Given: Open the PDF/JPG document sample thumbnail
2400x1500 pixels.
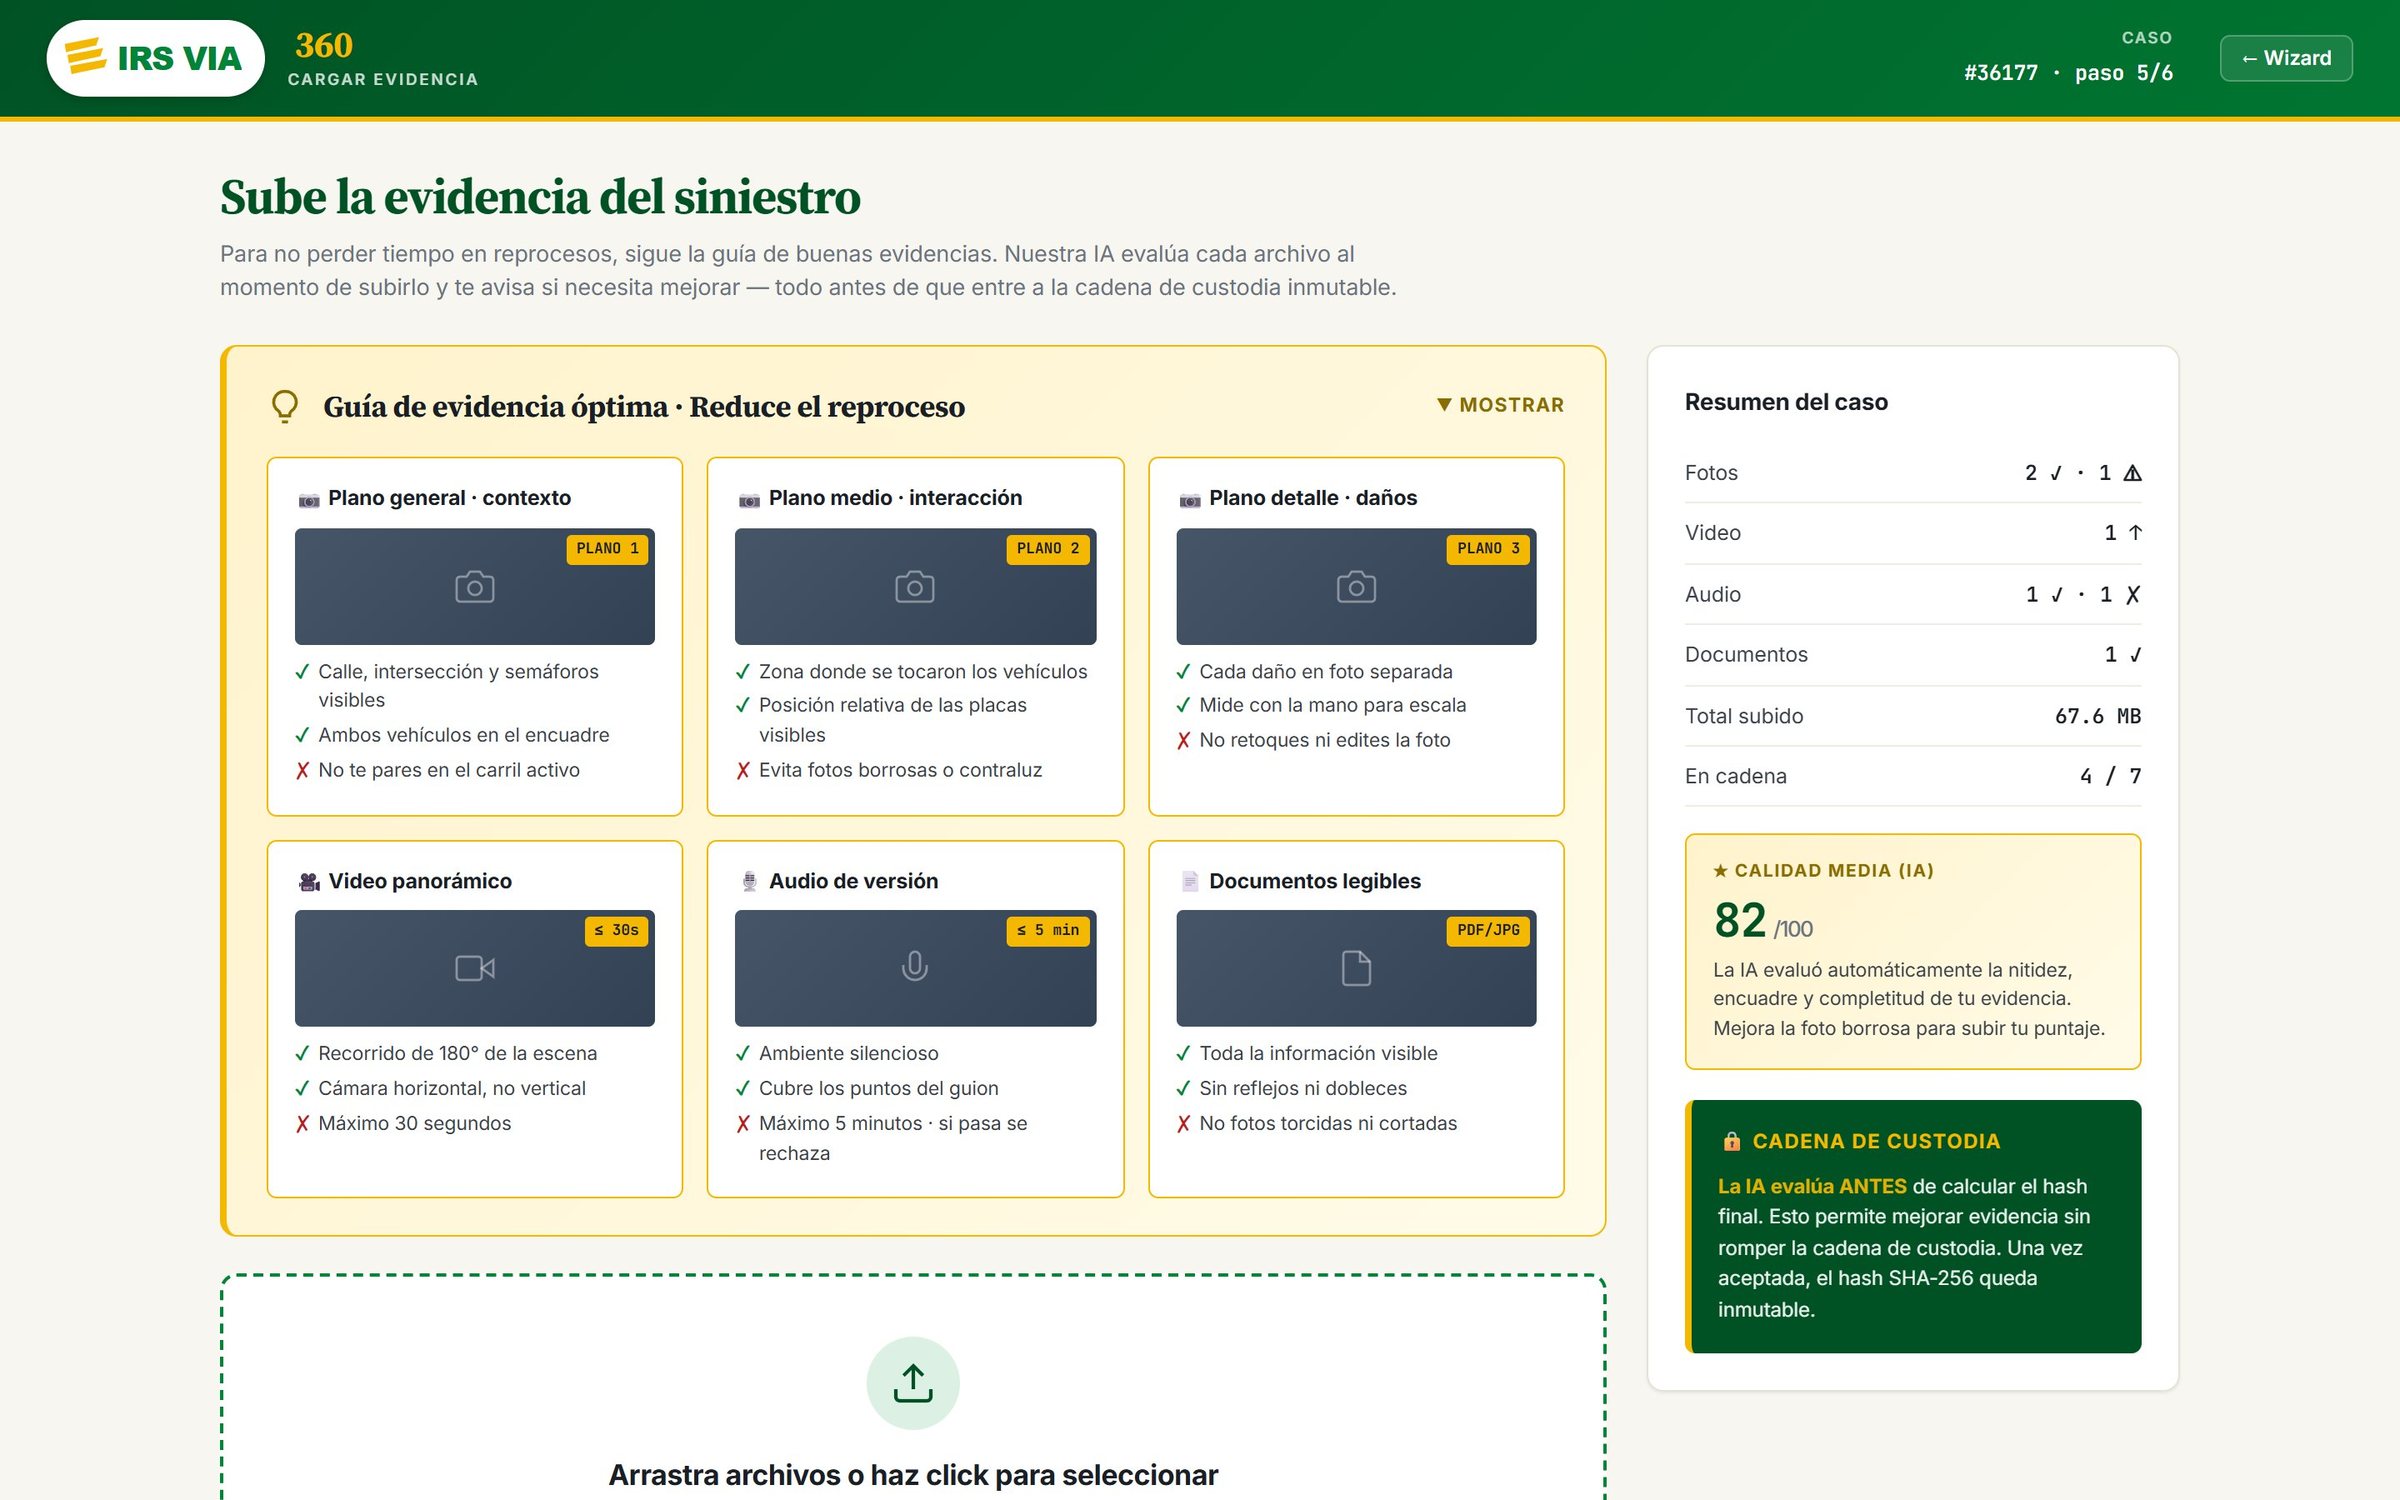Looking at the screenshot, I should point(1356,968).
